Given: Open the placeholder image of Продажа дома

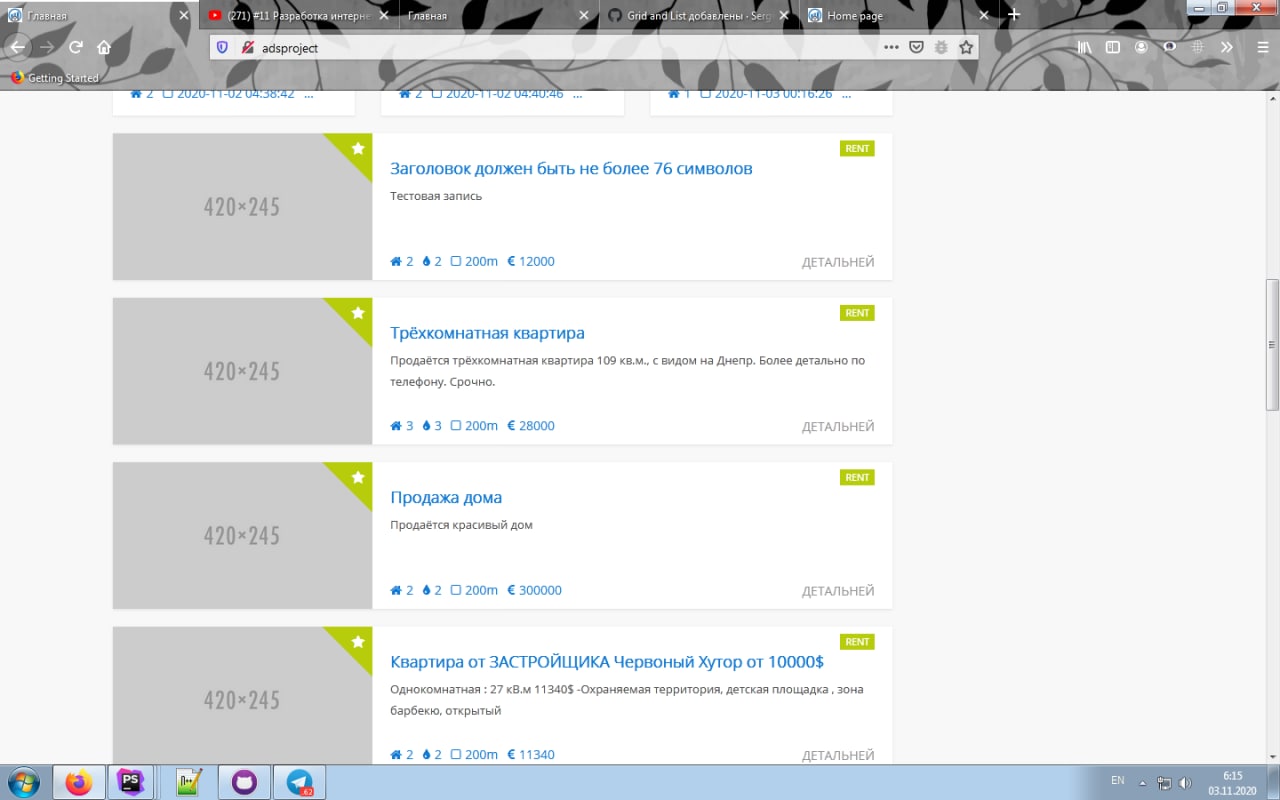Looking at the screenshot, I should pos(242,536).
